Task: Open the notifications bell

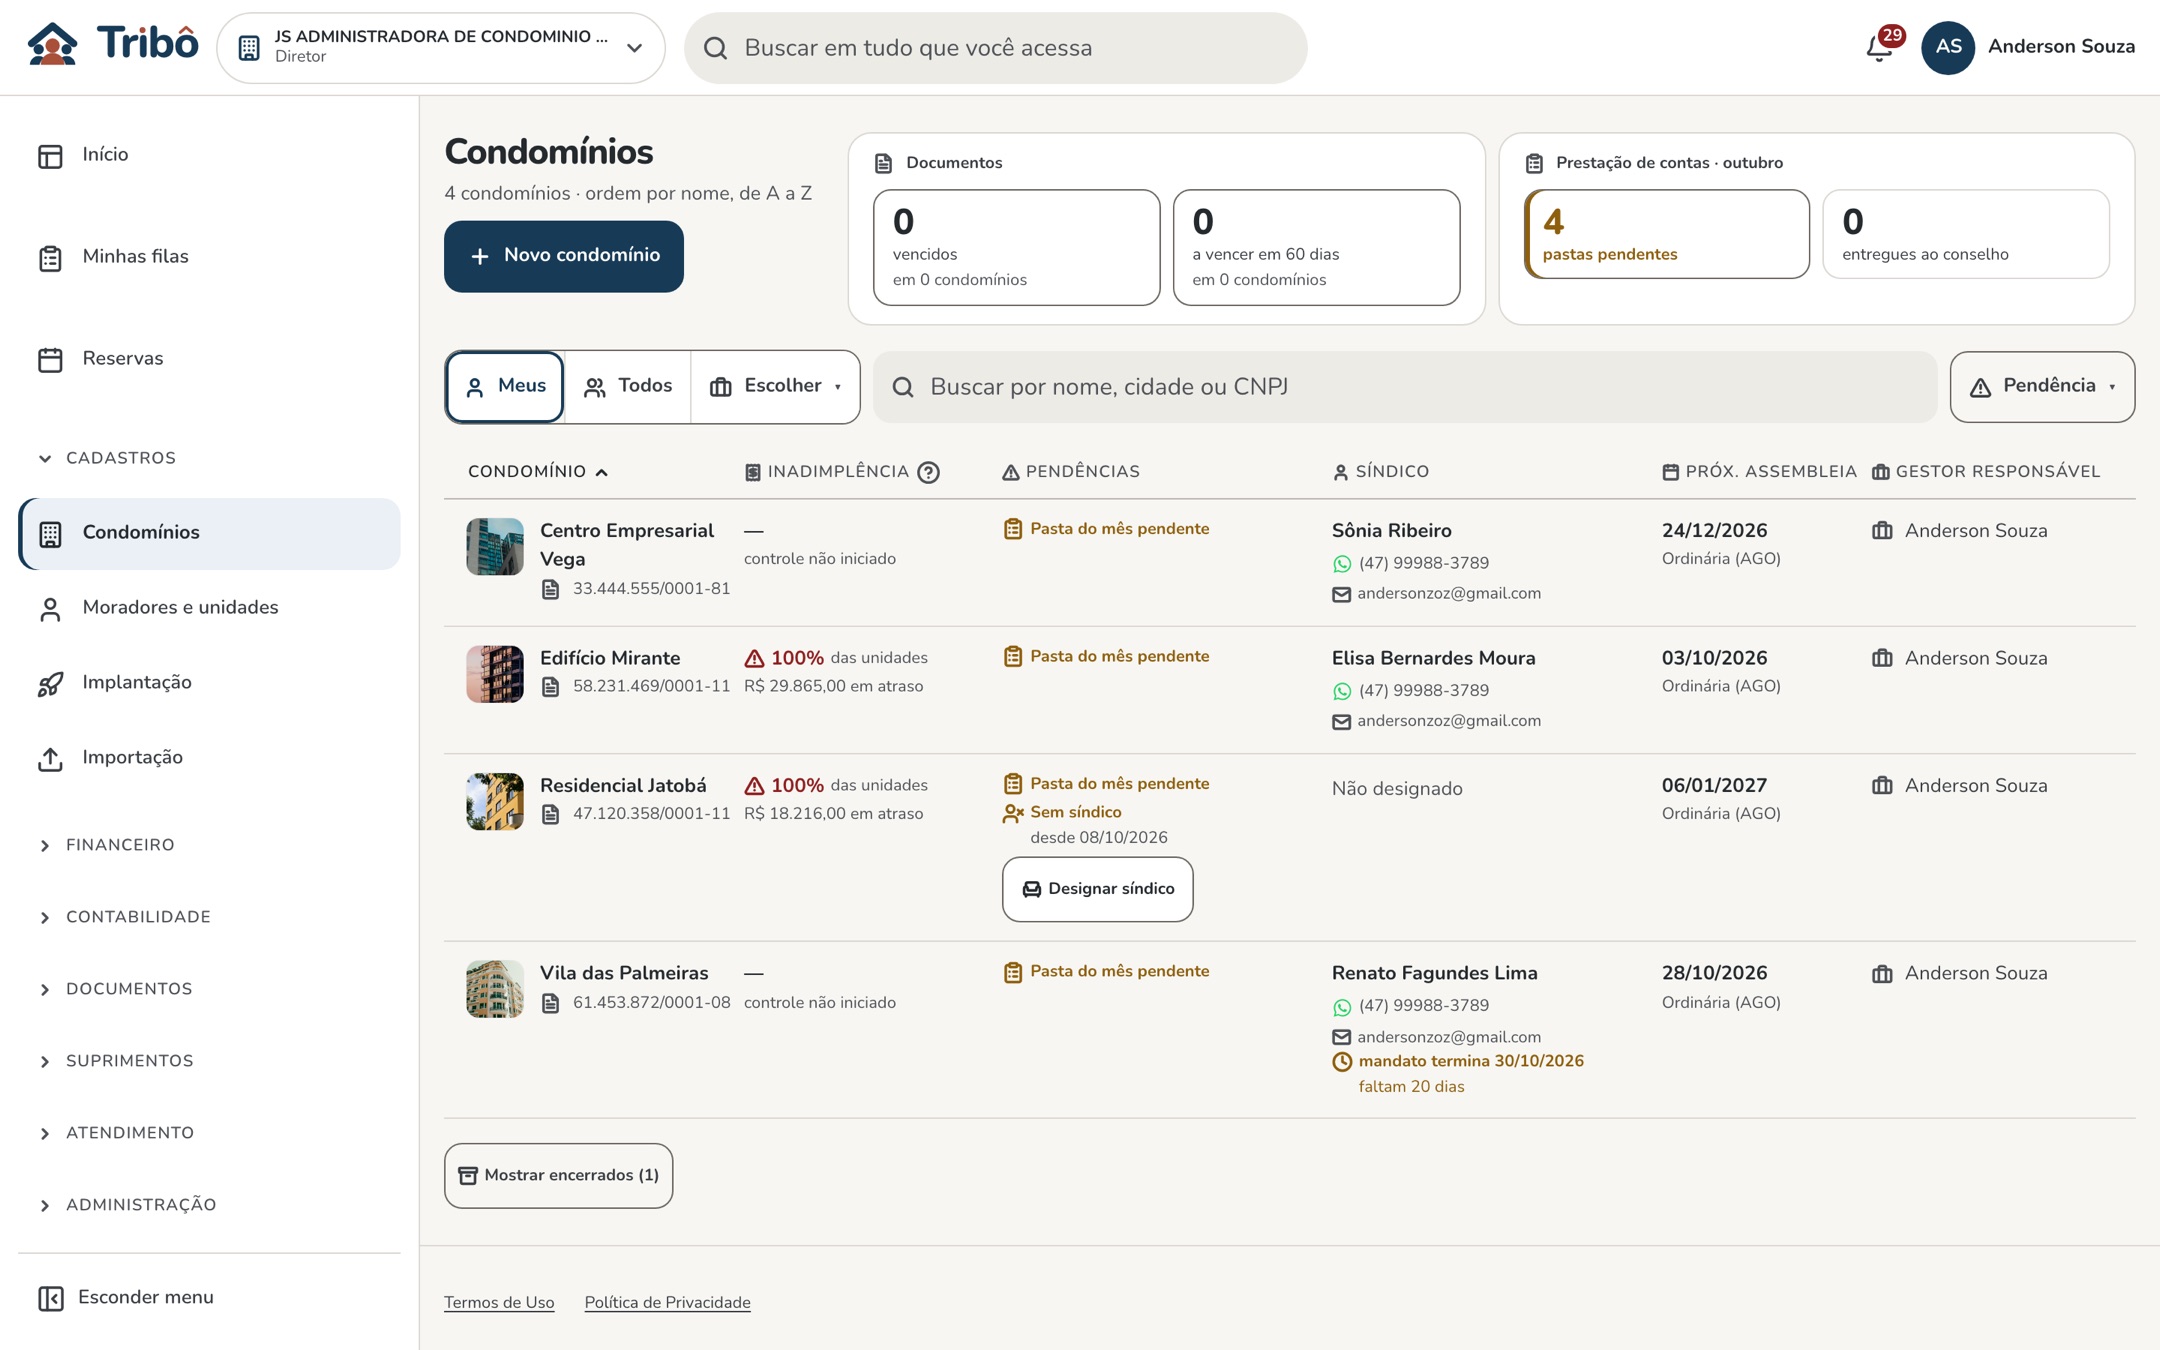Action: 1881,47
